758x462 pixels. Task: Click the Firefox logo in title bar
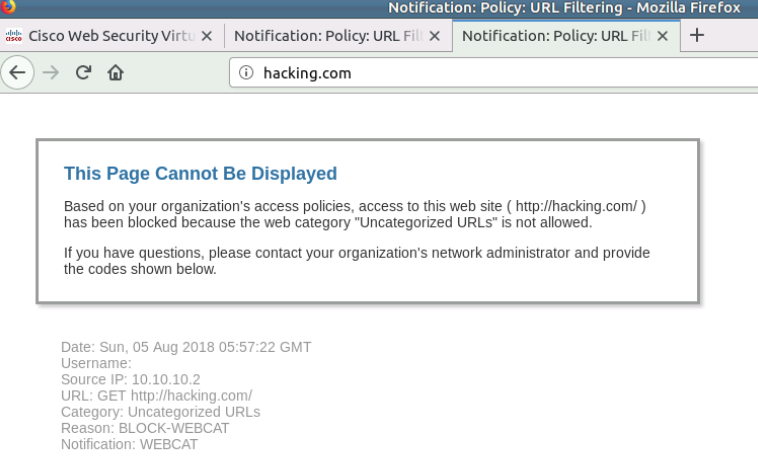click(10, 8)
